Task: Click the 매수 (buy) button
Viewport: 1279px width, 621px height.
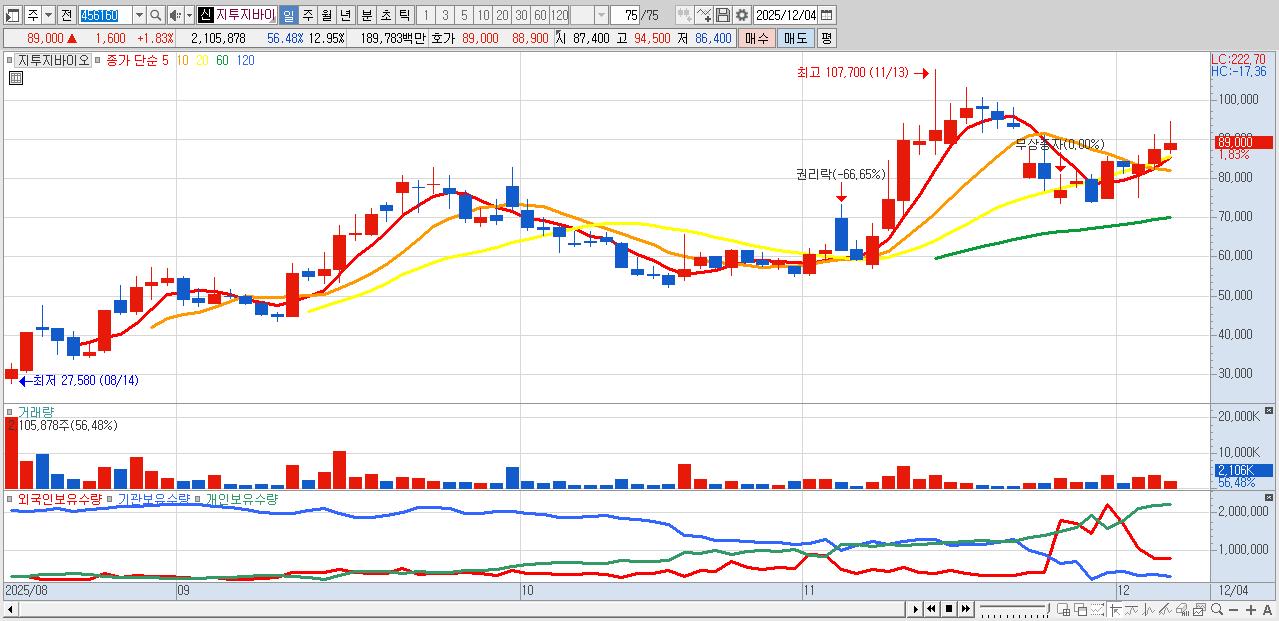Action: [x=756, y=38]
